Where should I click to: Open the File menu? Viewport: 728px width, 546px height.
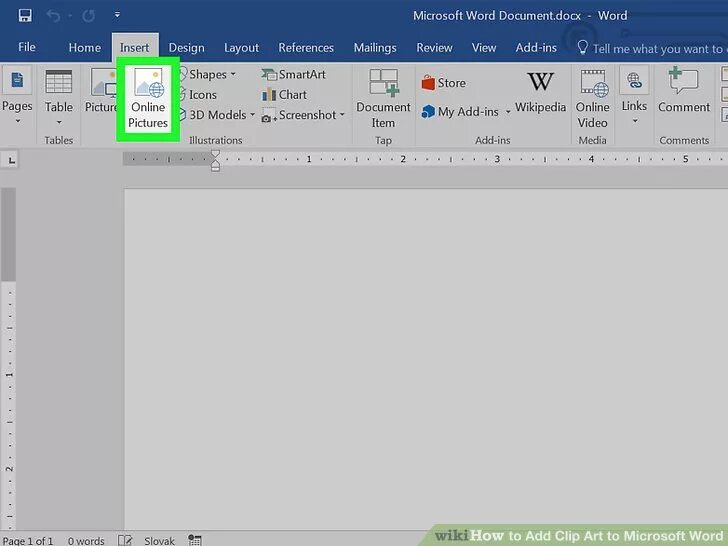(26, 47)
